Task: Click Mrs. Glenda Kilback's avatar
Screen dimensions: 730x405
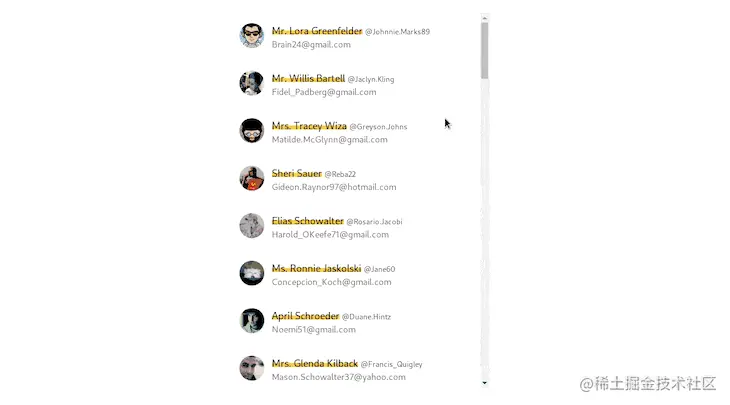Action: (251, 368)
